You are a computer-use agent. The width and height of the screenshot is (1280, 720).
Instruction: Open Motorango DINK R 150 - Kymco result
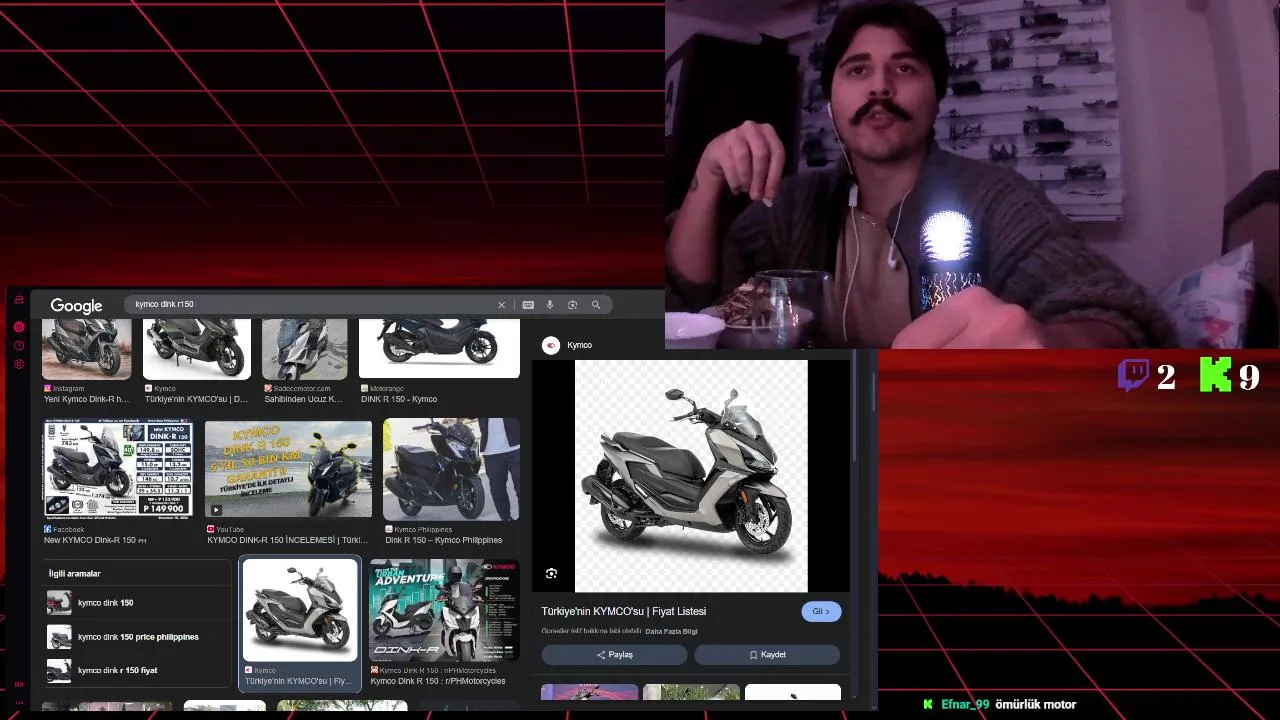(x=439, y=362)
